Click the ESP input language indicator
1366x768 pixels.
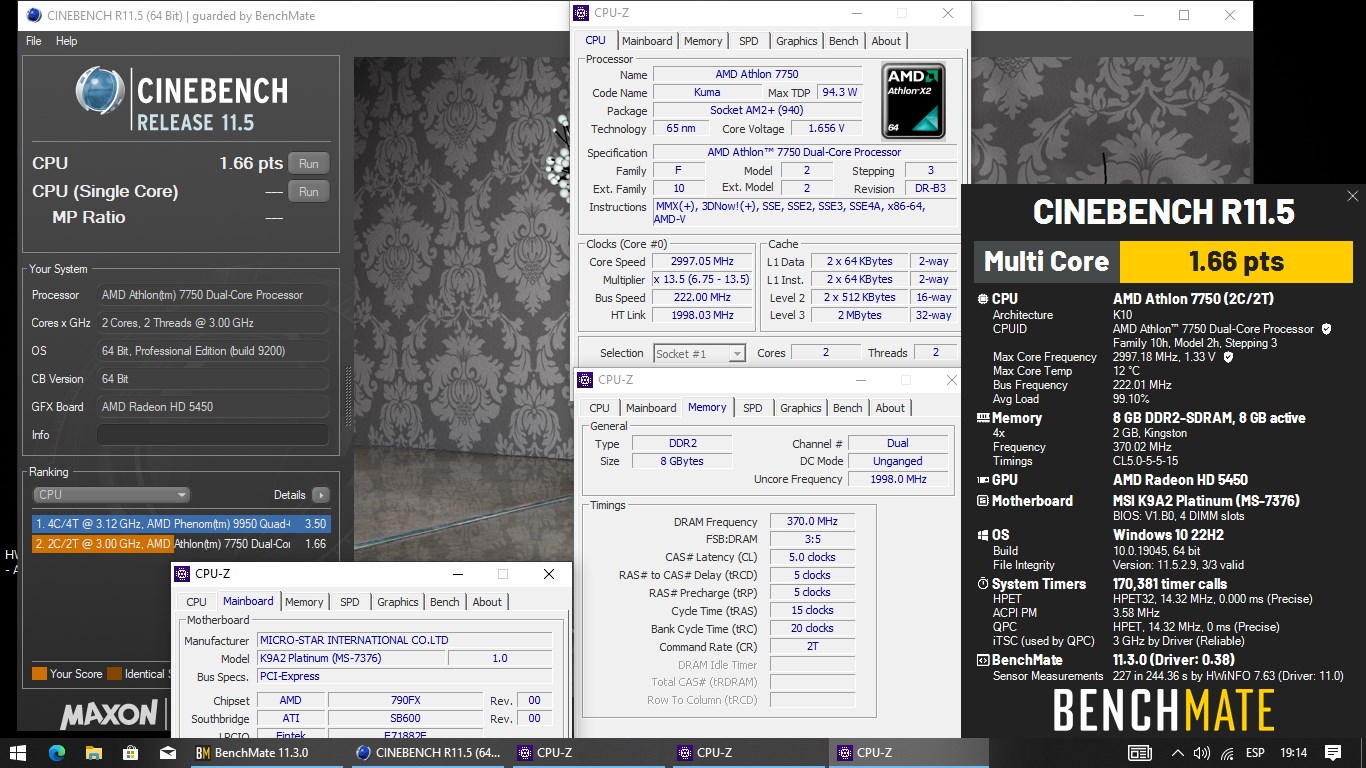point(1255,753)
